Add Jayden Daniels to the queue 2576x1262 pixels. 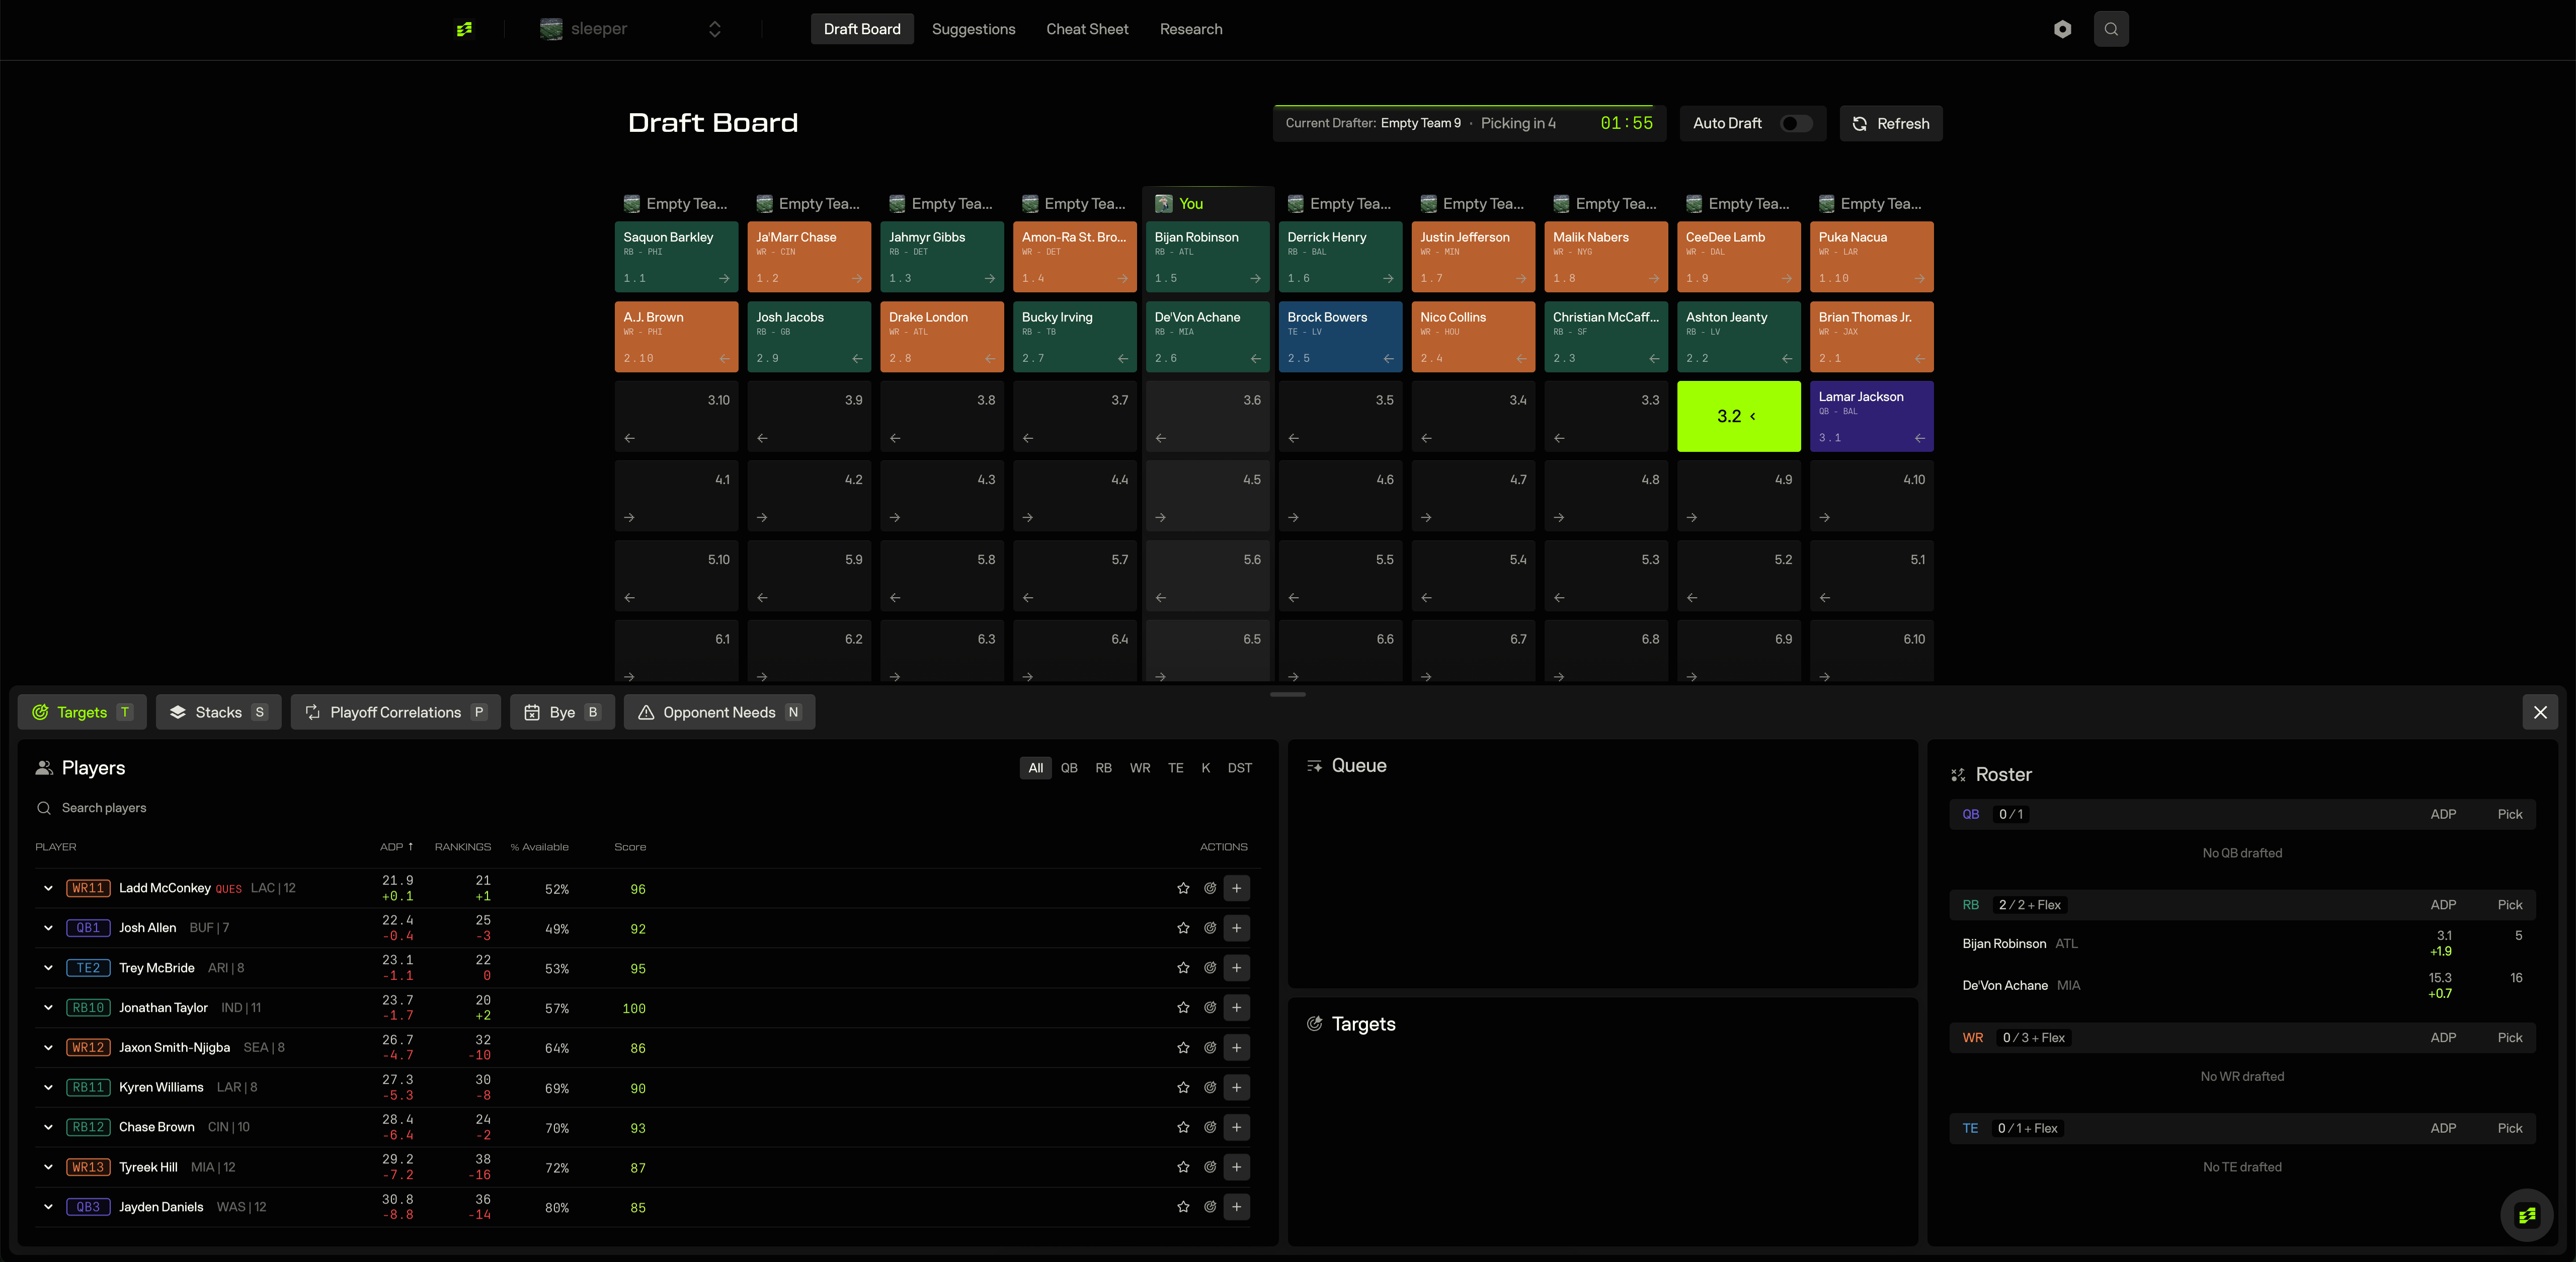coord(1237,1207)
